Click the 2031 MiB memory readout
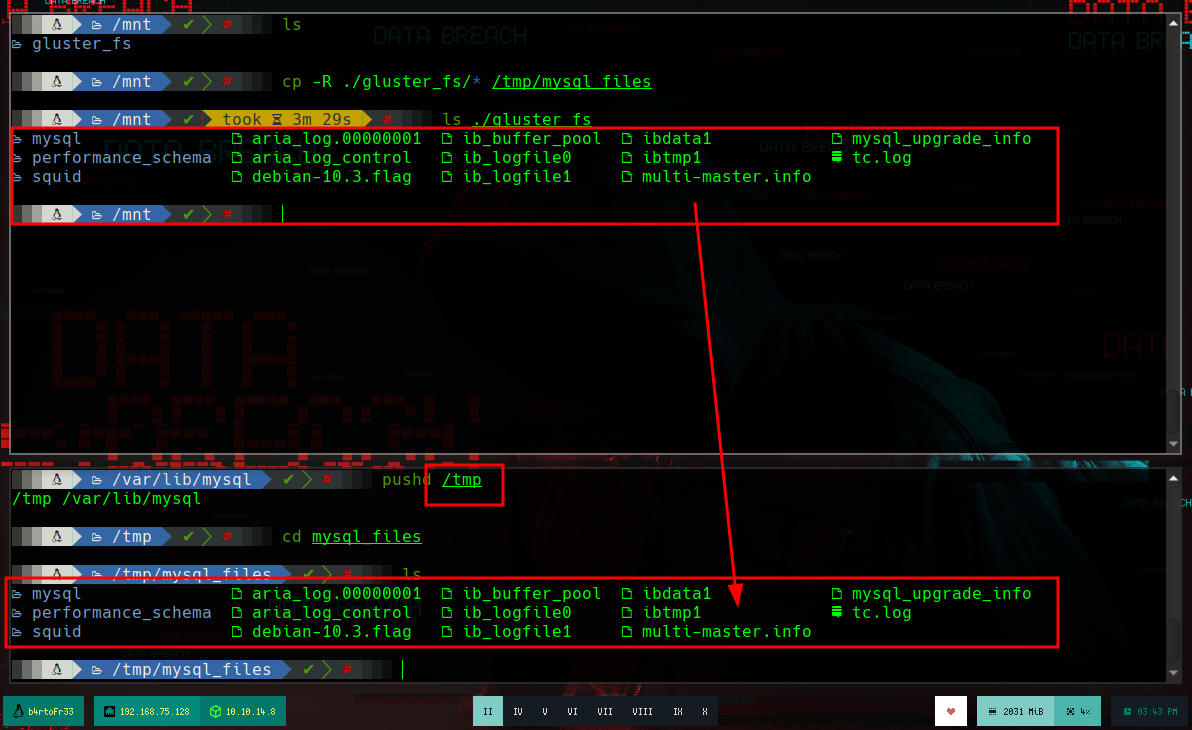This screenshot has width=1192, height=730. 1023,712
